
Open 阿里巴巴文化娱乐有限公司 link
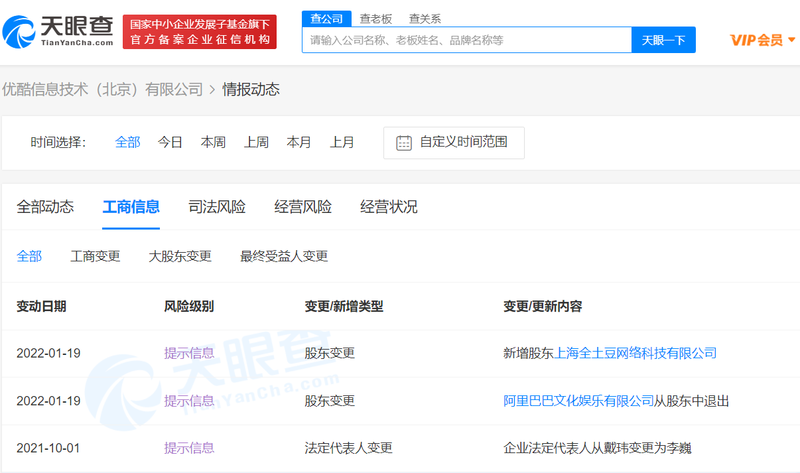point(579,401)
